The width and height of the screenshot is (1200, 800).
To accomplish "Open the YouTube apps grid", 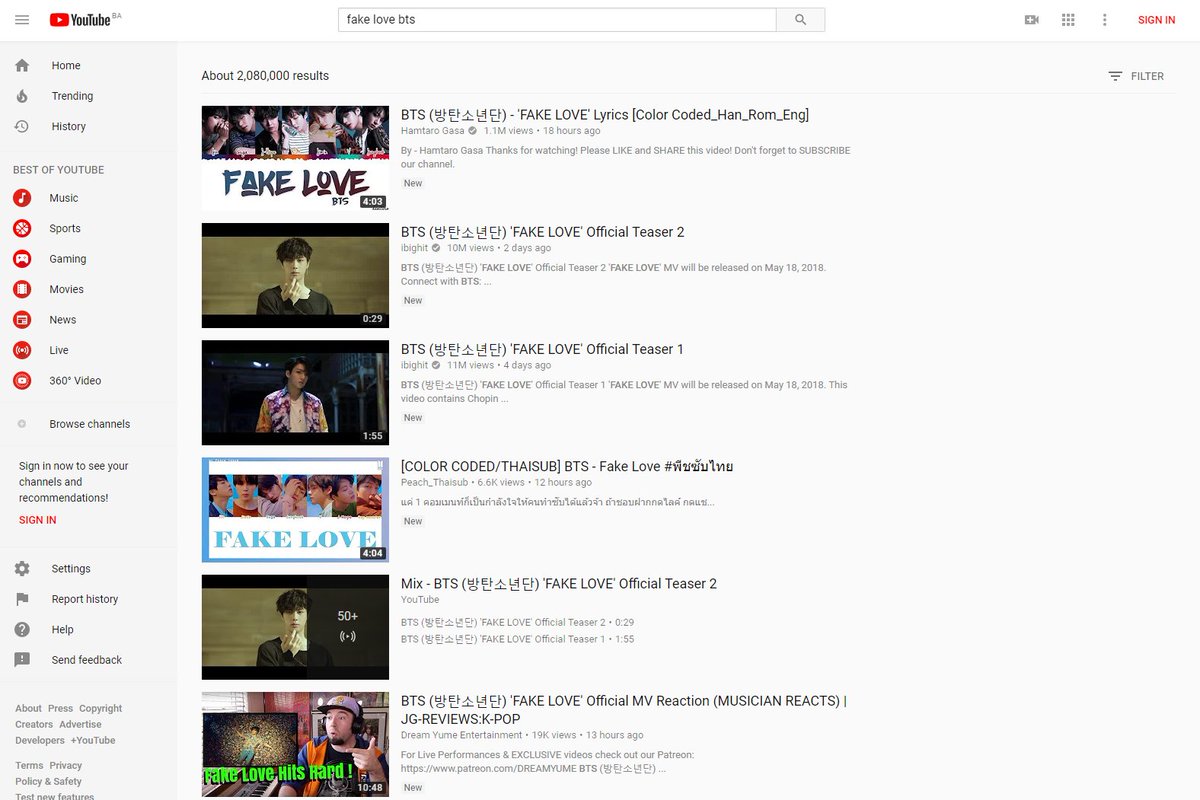I will pos(1068,20).
